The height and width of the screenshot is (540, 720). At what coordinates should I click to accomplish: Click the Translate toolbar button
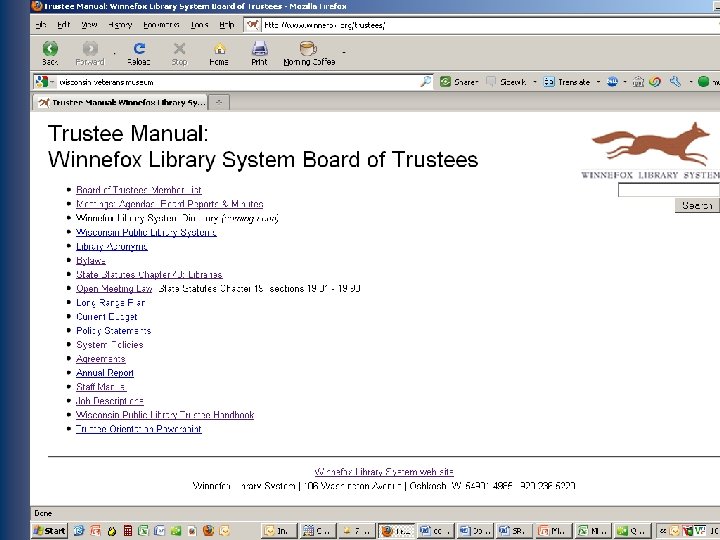567,82
